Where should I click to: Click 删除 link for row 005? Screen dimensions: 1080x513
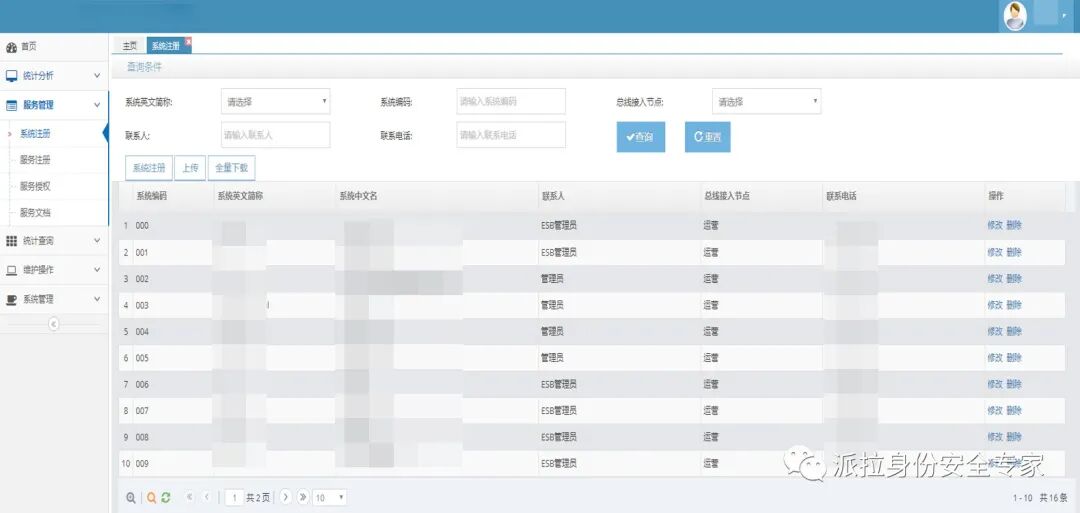(x=1014, y=357)
